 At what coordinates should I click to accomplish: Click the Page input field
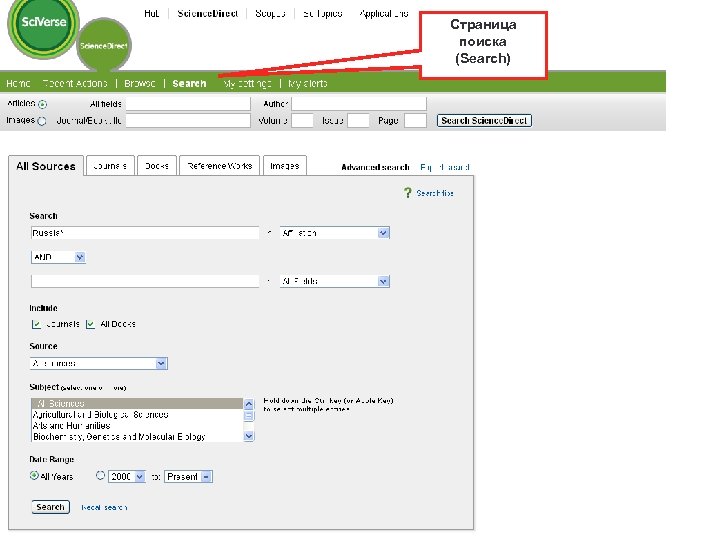[x=416, y=121]
